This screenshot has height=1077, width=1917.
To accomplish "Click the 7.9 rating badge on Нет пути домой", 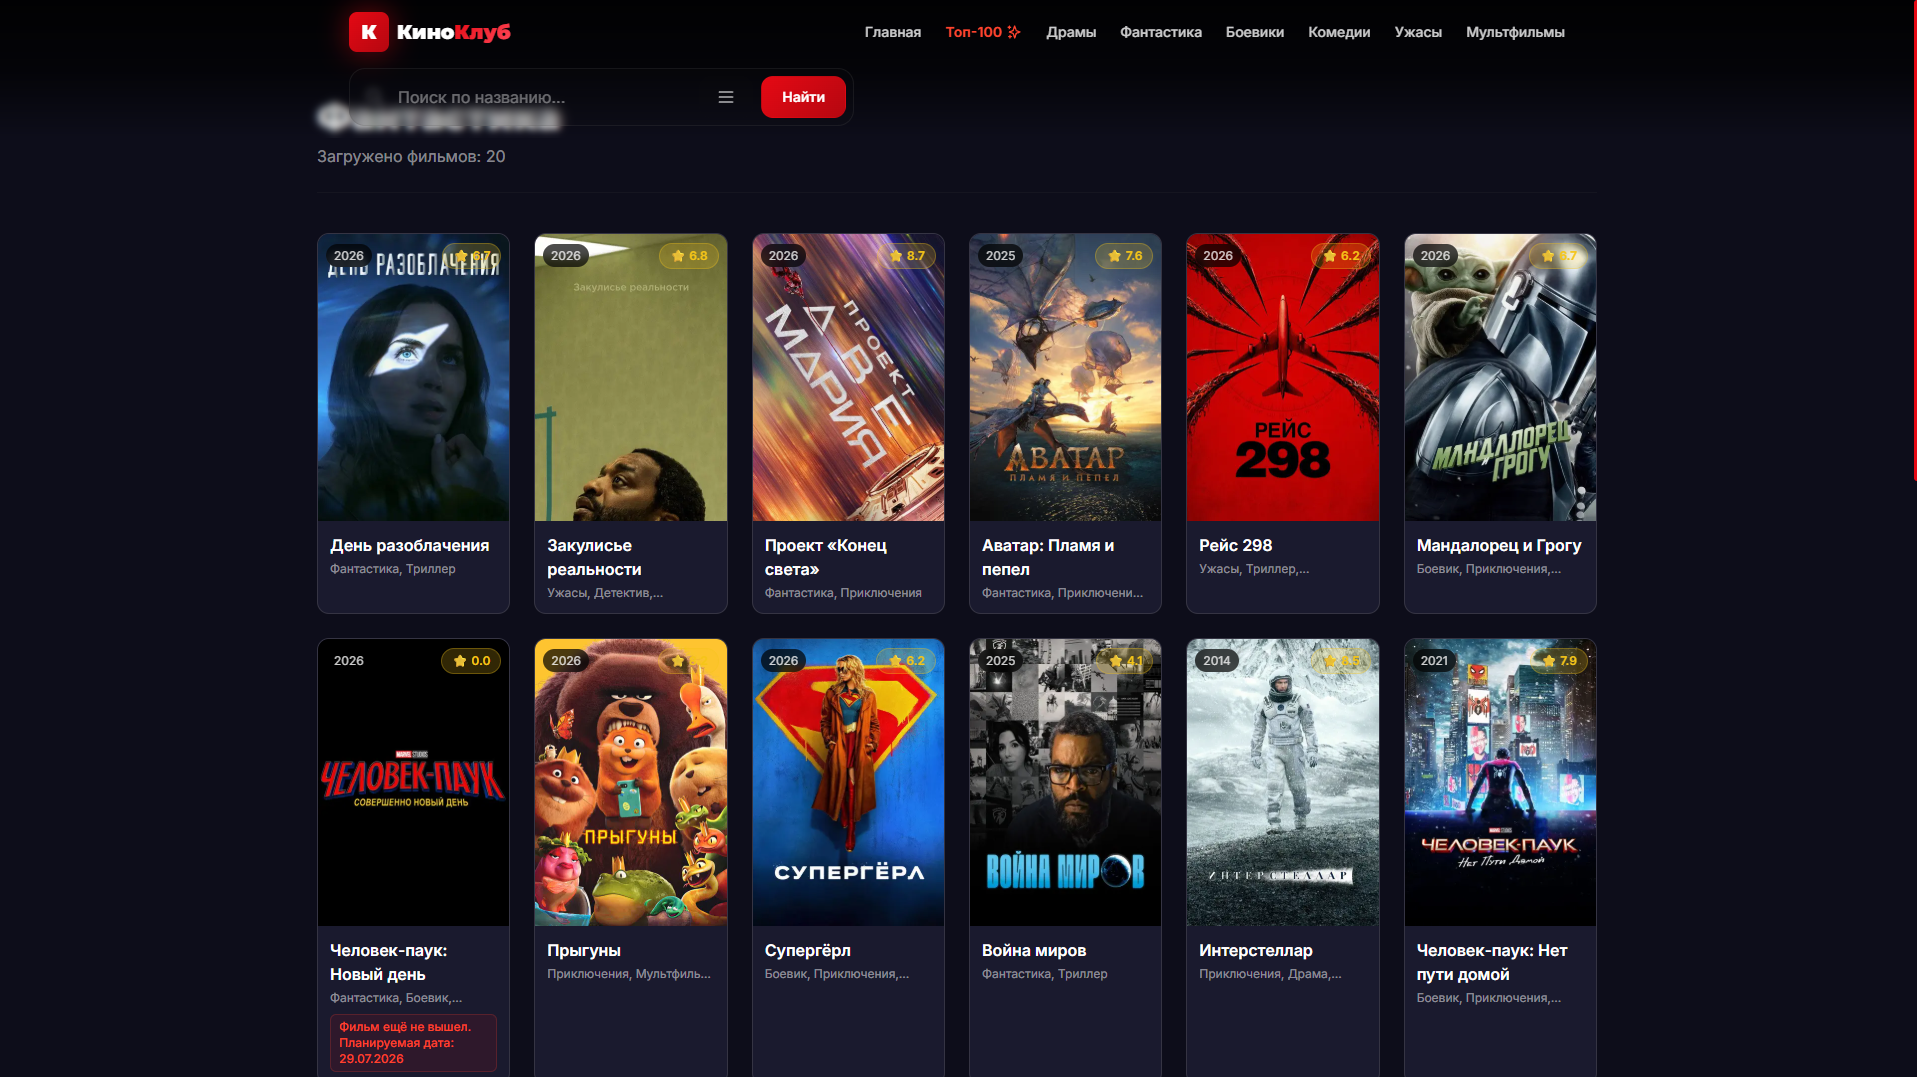I will 1559,661.
